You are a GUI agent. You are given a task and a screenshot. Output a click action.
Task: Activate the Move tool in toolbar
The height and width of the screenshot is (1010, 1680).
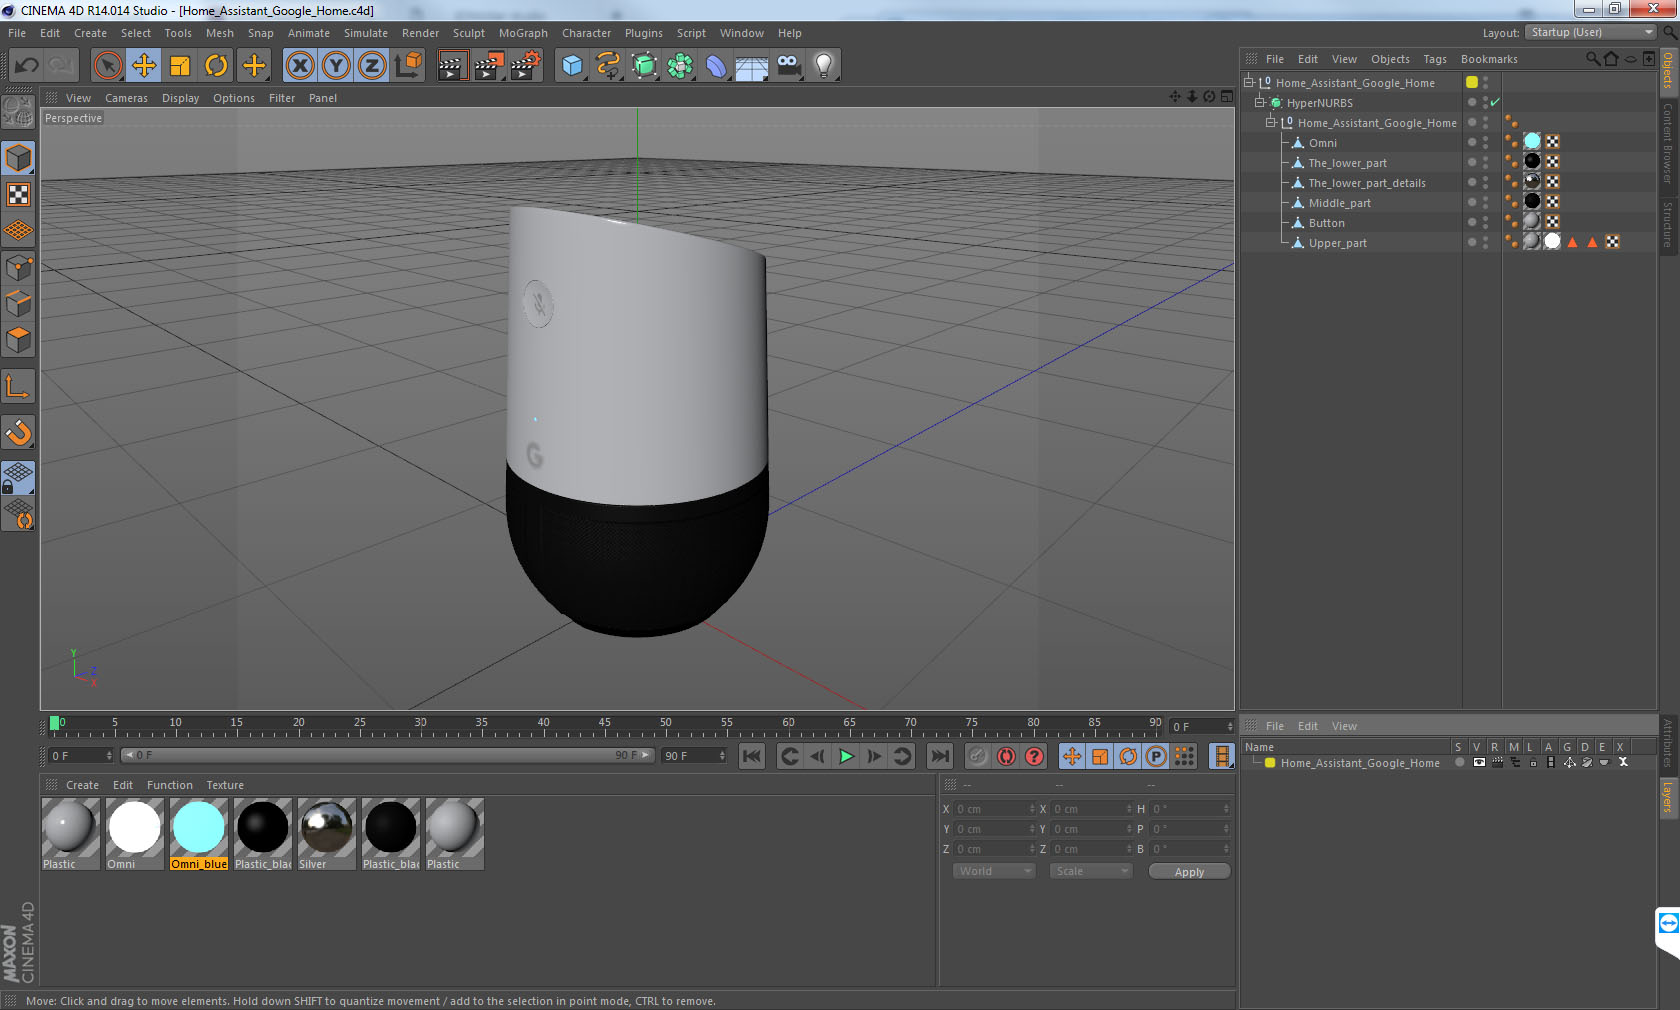144,66
